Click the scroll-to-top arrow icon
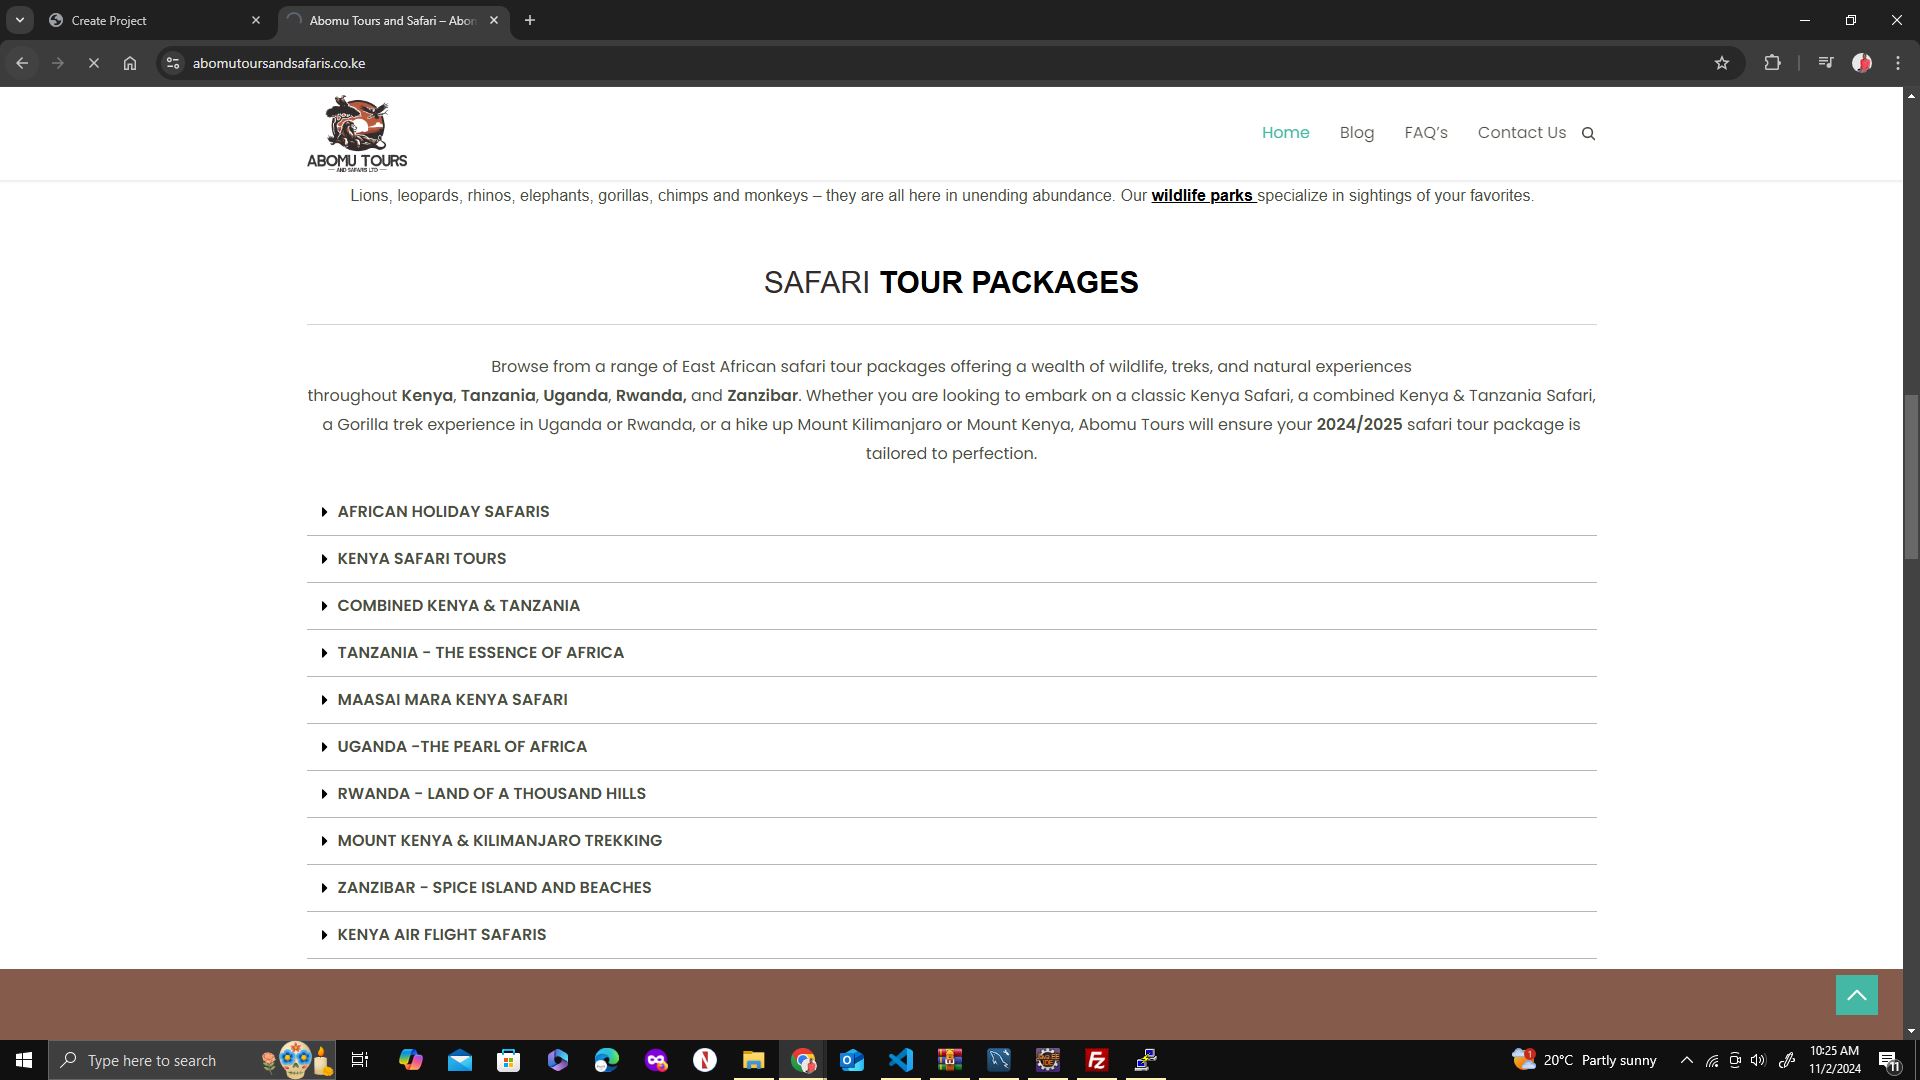The width and height of the screenshot is (1920, 1080). coord(1858,994)
